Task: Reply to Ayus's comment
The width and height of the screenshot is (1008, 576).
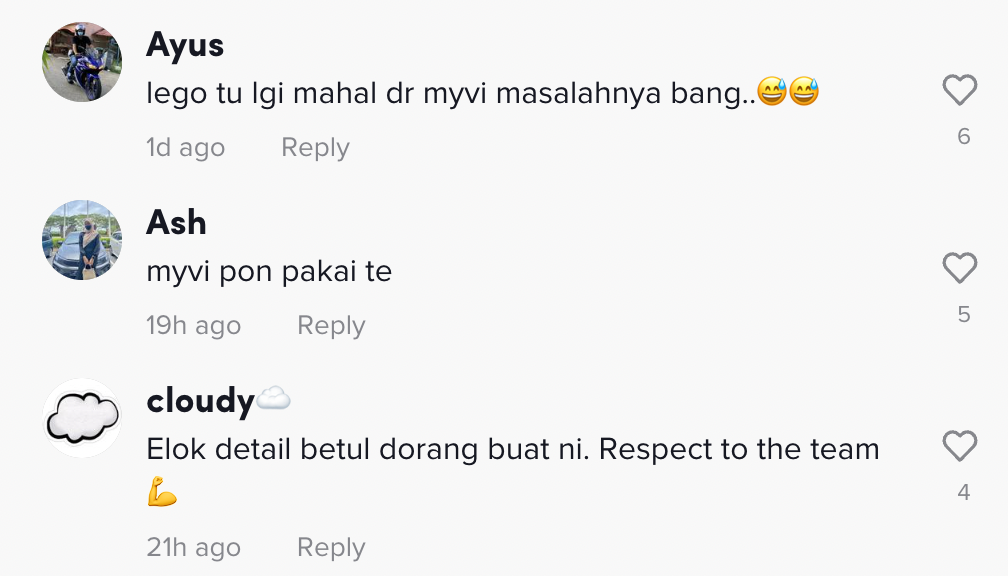Action: point(315,148)
